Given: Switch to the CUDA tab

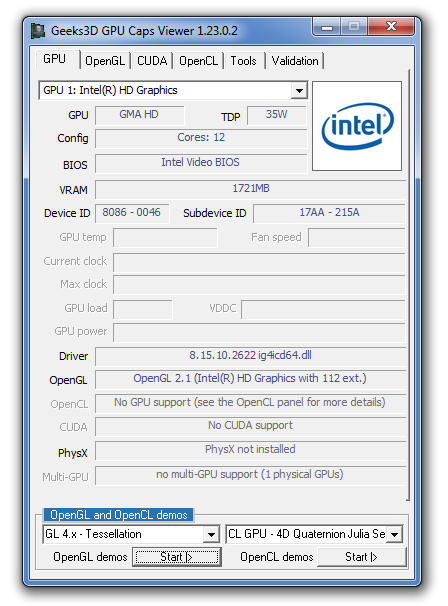Looking at the screenshot, I should [x=152, y=61].
